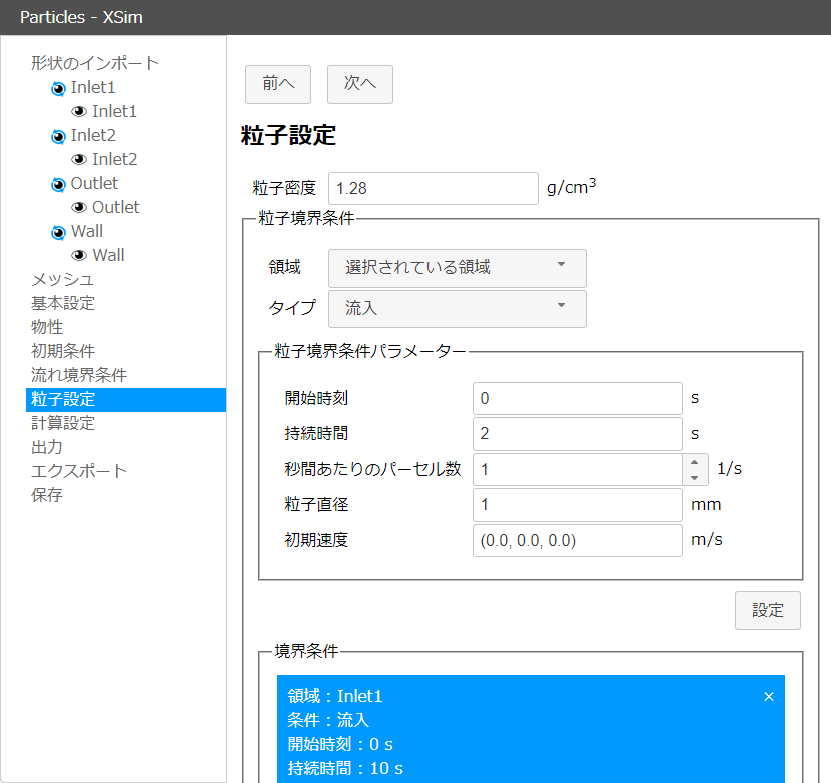Open 基本設定 section
The height and width of the screenshot is (783, 831).
click(x=63, y=303)
